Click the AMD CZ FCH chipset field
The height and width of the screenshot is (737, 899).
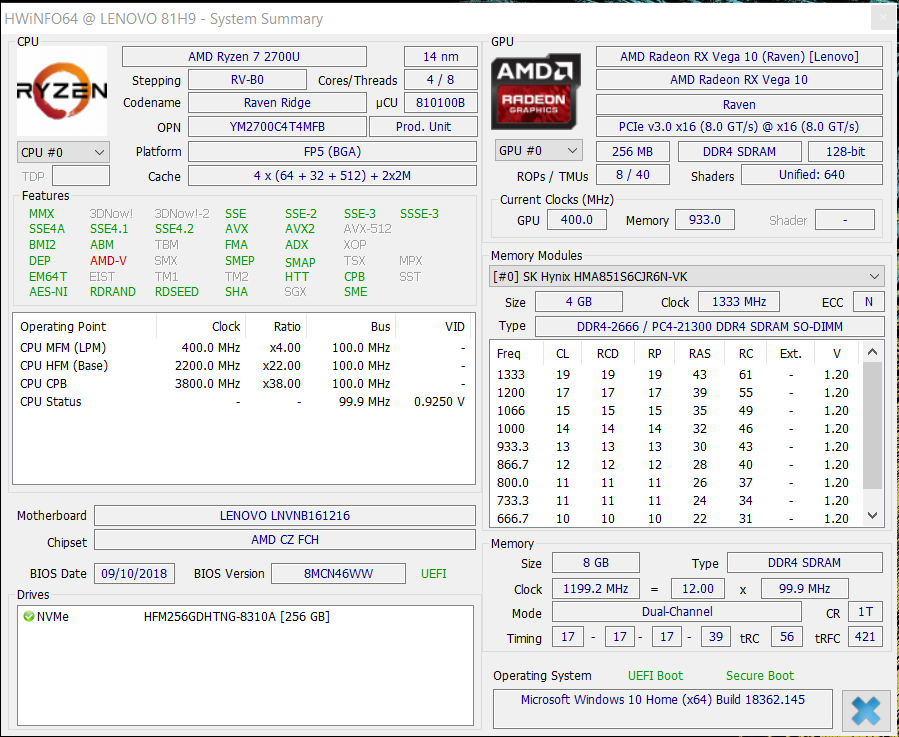click(x=285, y=540)
